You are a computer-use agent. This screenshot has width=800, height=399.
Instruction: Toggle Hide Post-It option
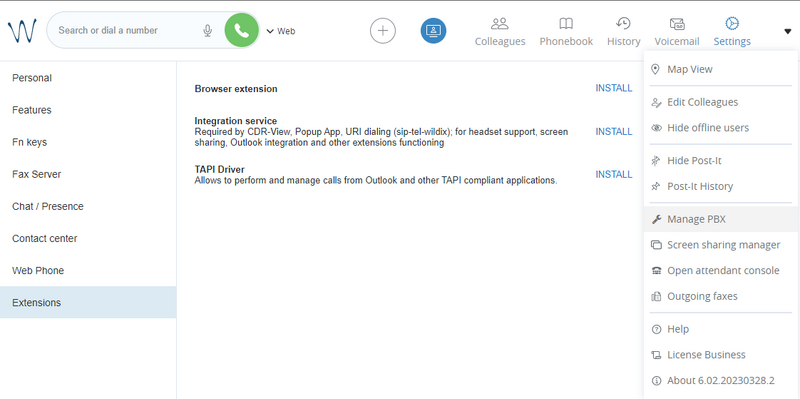pos(720,161)
